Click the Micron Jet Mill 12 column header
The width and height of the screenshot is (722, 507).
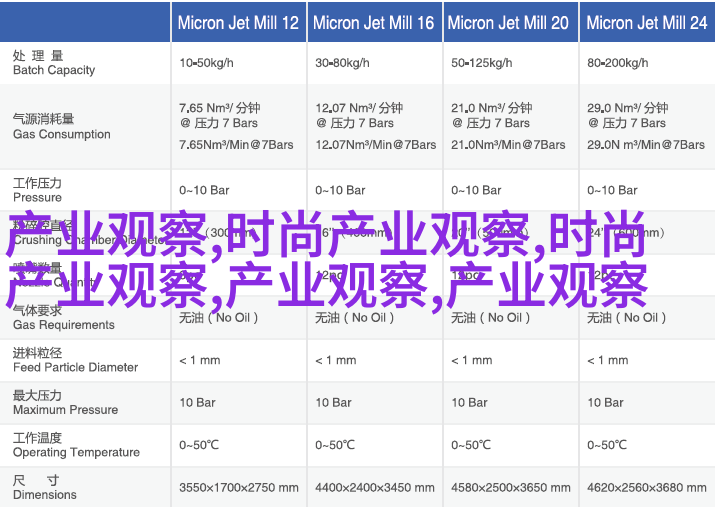click(x=239, y=23)
